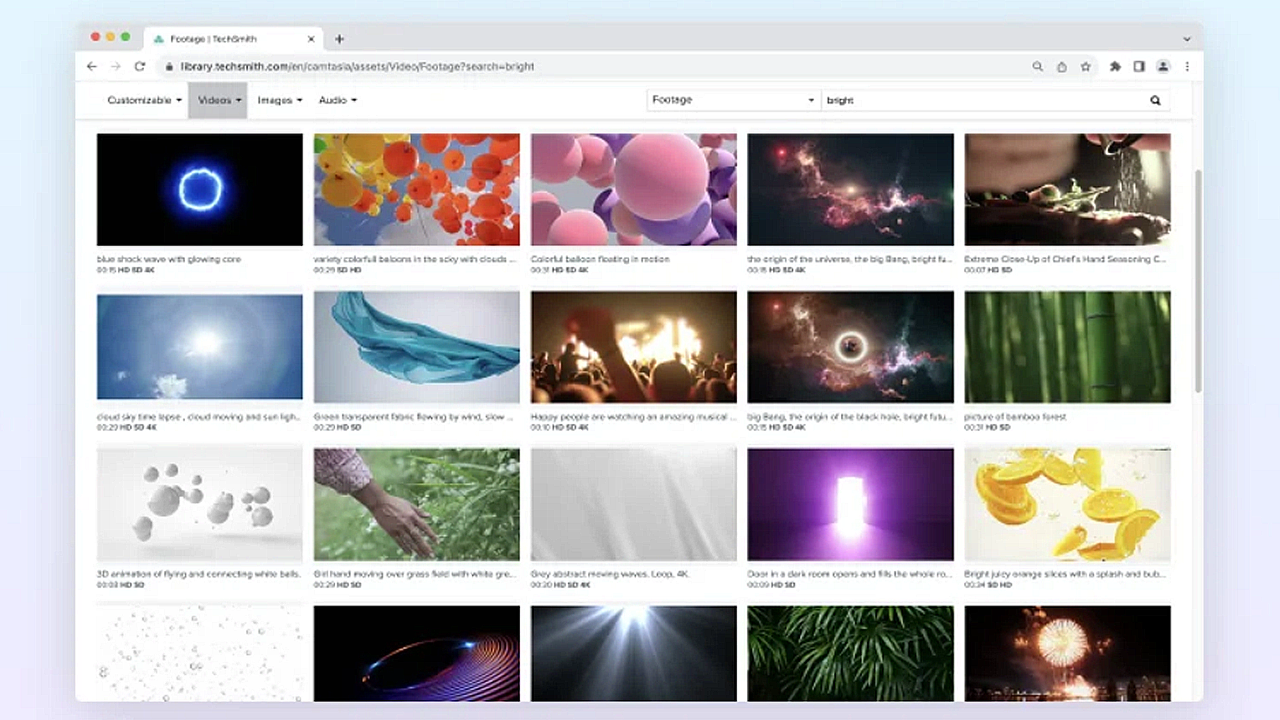The image size is (1280, 720).
Task: Open the Footage media type dropdown
Action: [x=733, y=100]
